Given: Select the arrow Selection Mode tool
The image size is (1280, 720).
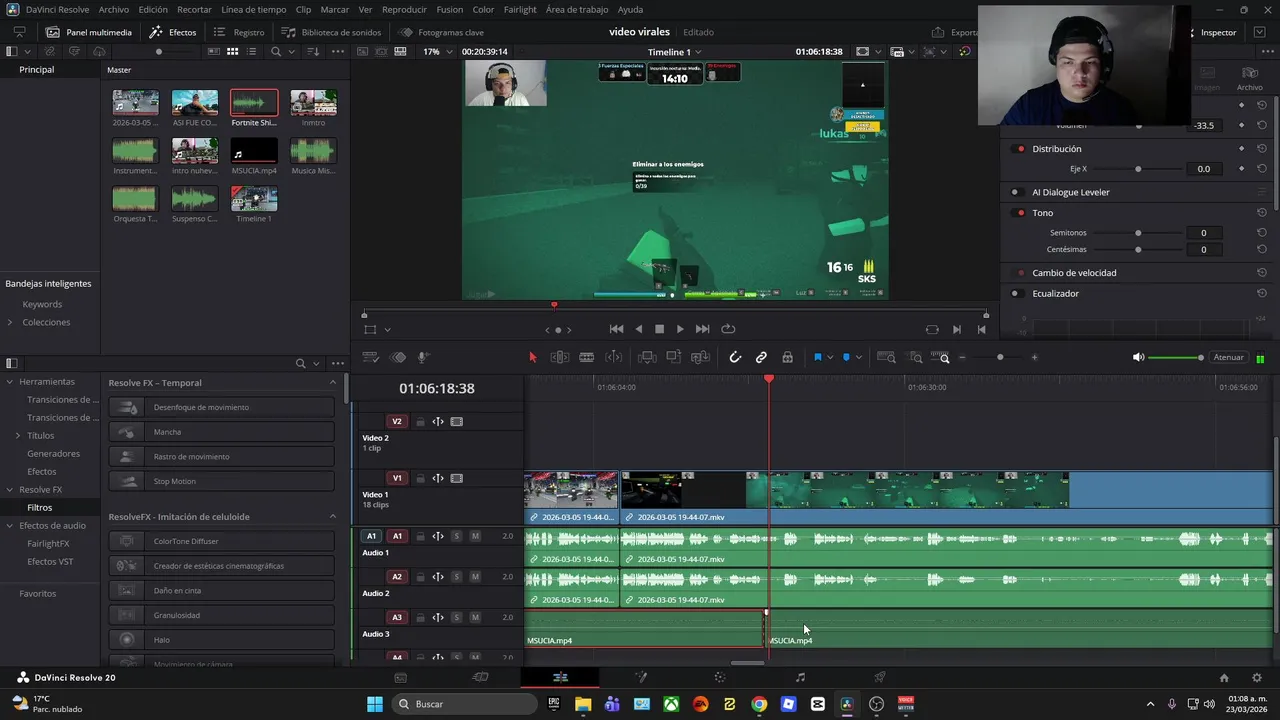Looking at the screenshot, I should coord(532,357).
